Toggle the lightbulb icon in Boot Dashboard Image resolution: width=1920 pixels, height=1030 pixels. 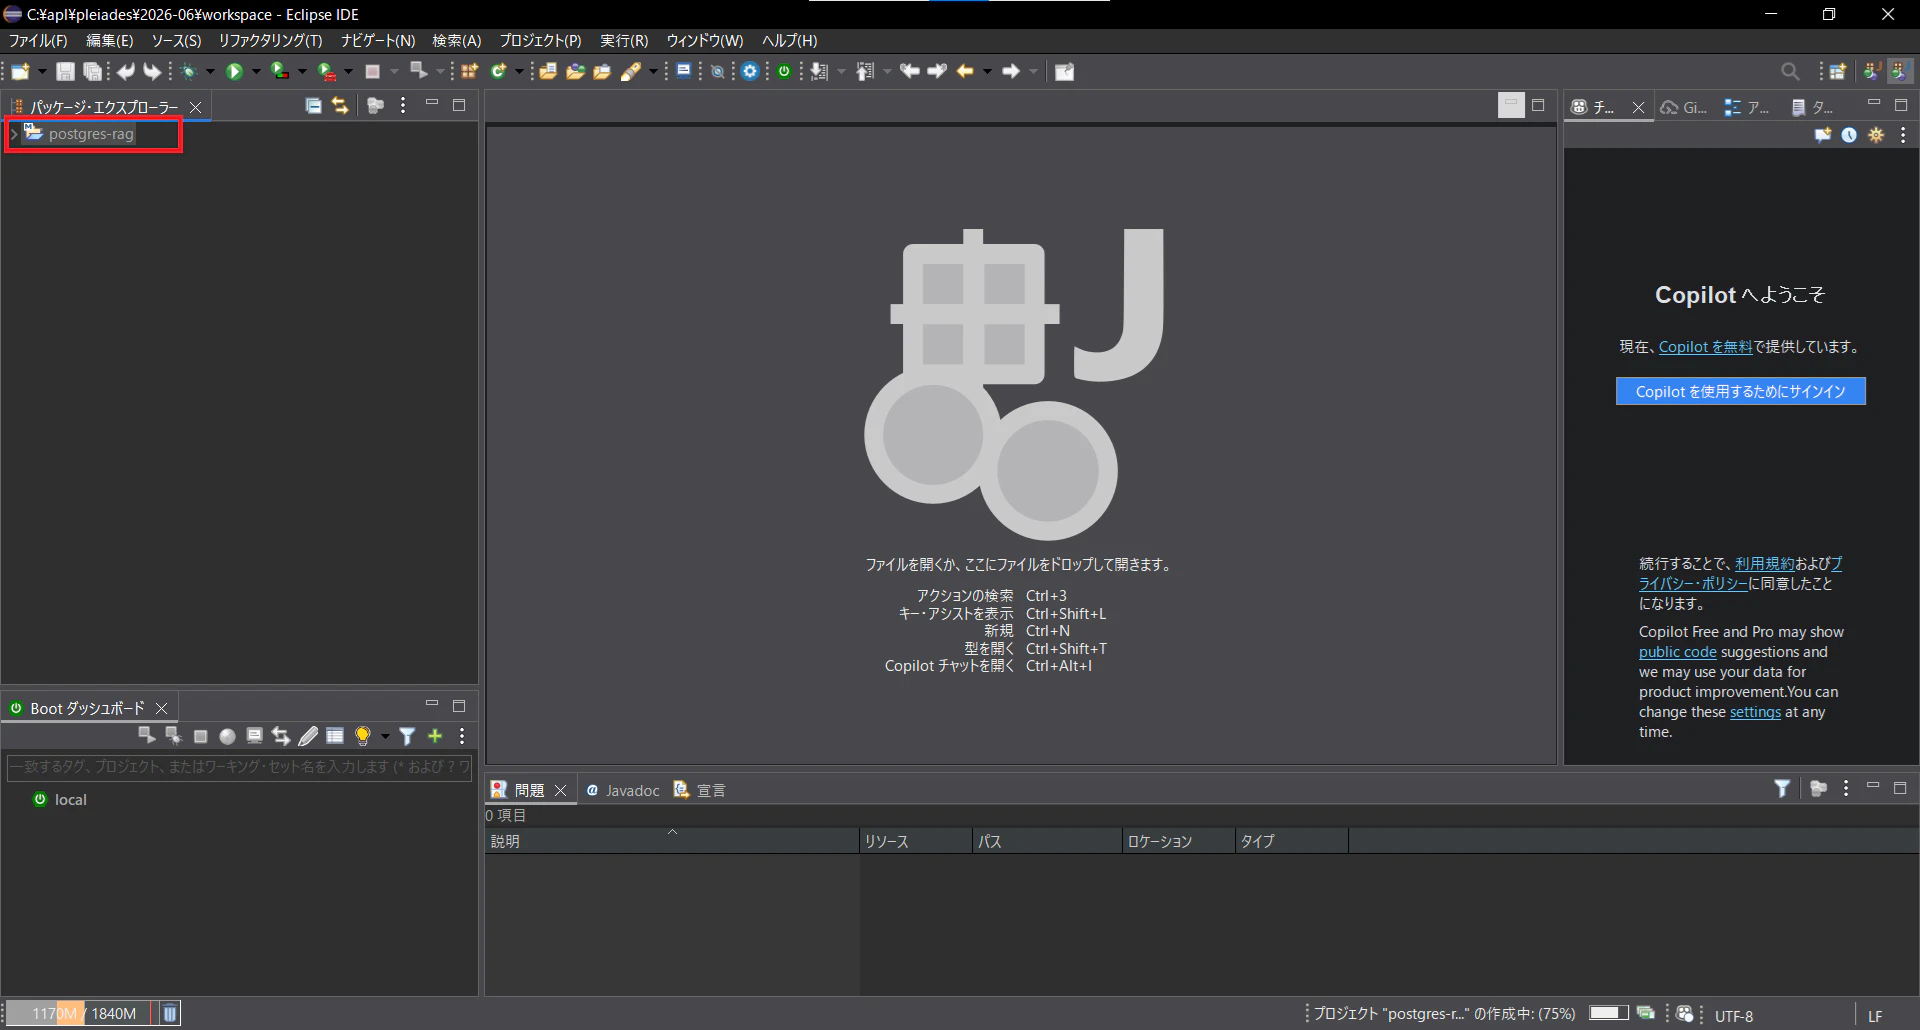tap(362, 736)
